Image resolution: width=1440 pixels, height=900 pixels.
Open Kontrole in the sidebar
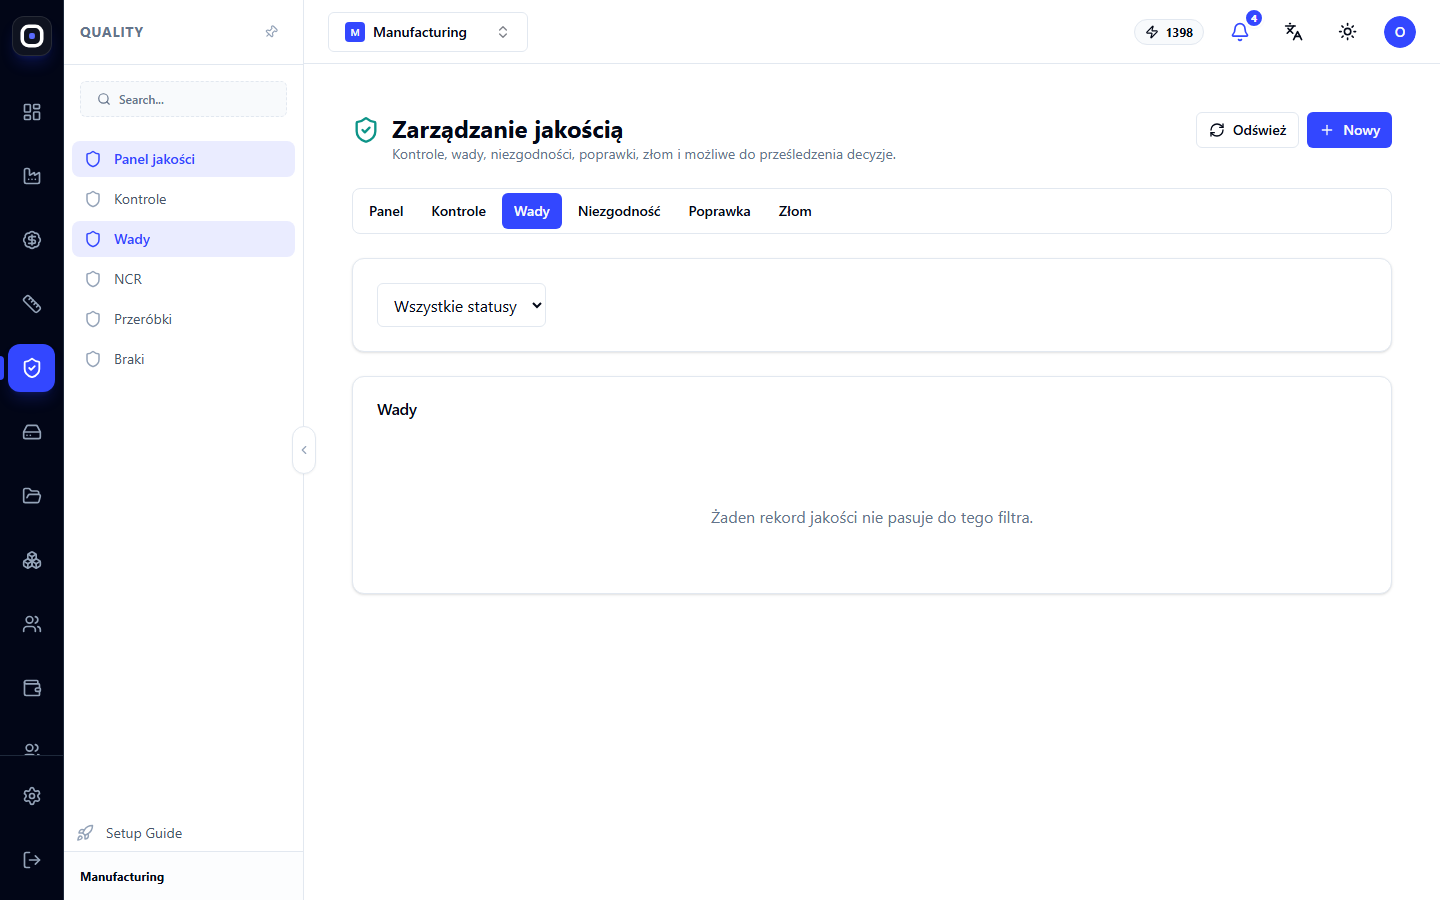coord(183,199)
